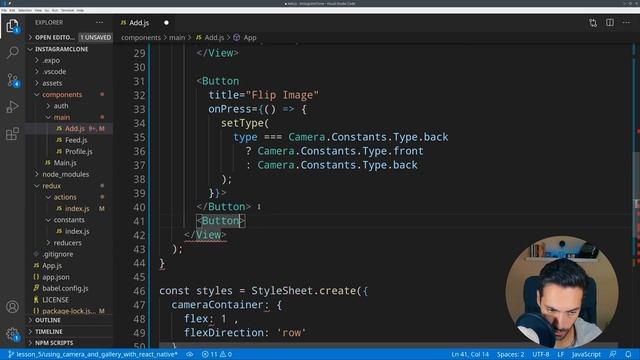Click 'Spaces: 2' indentation setting
Viewport: 640px width, 360px height.
coord(510,354)
